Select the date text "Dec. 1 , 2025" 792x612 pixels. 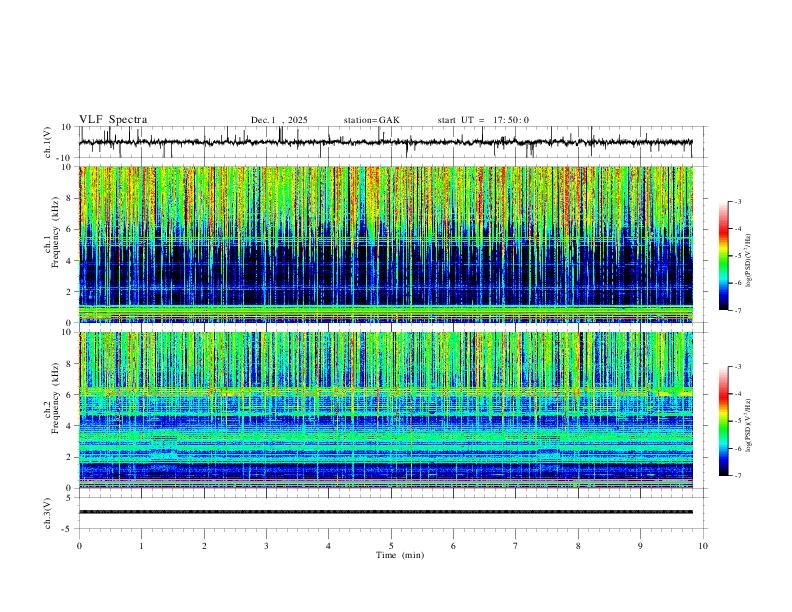coord(279,120)
